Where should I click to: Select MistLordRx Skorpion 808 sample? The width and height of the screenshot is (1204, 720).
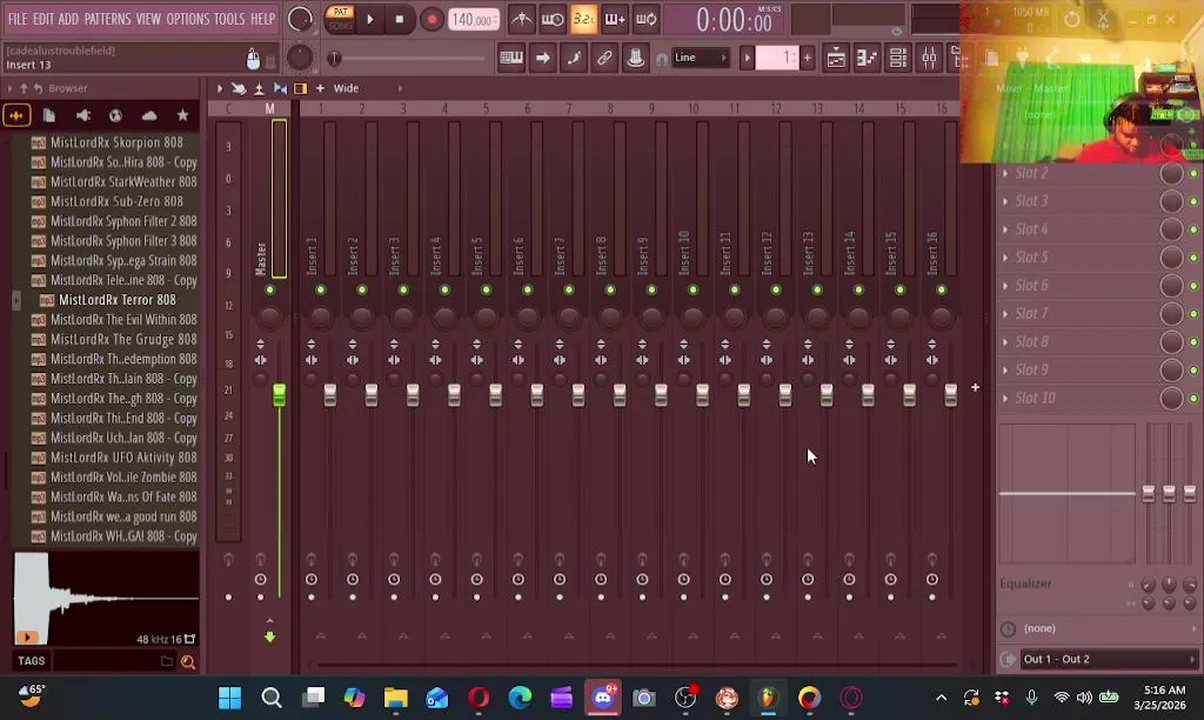(x=116, y=142)
